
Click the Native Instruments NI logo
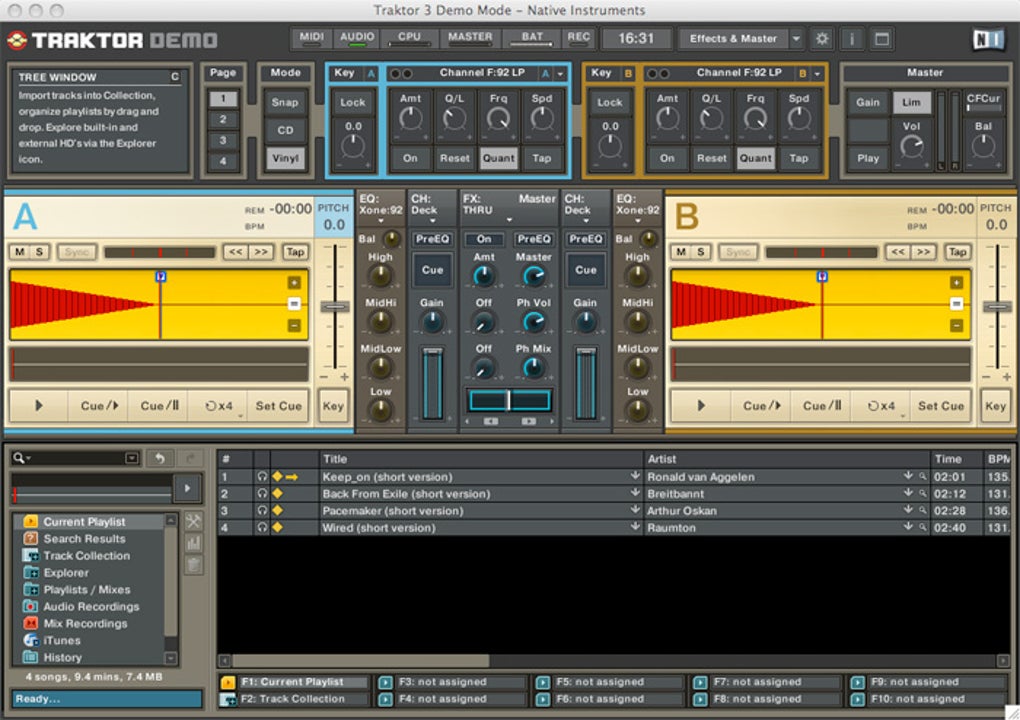(x=987, y=39)
